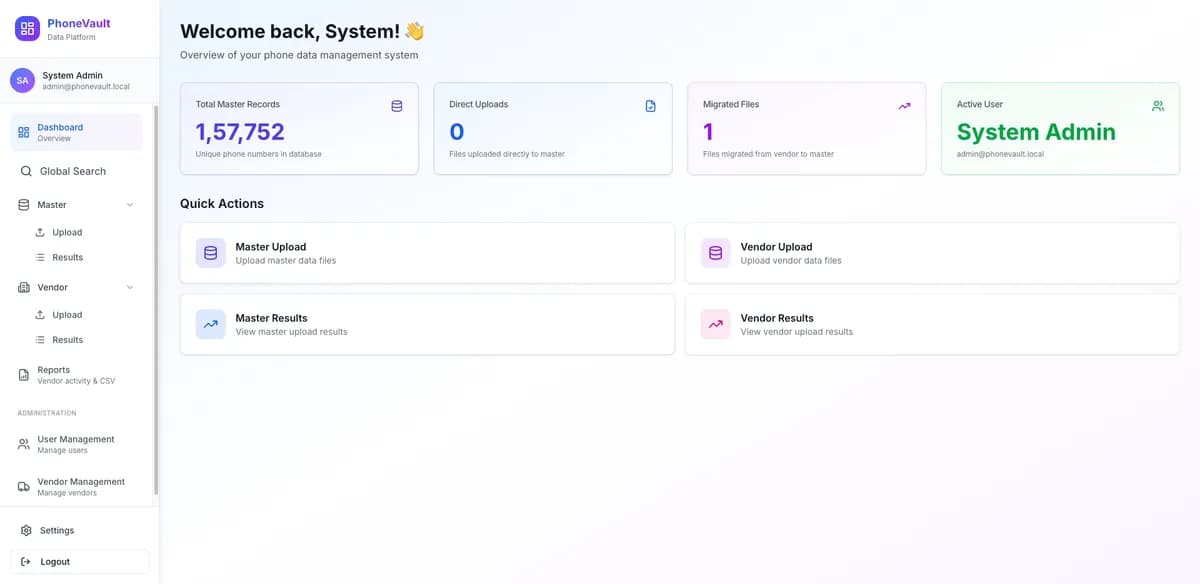Open Settings from the sidebar
1200x584 pixels.
[79, 531]
